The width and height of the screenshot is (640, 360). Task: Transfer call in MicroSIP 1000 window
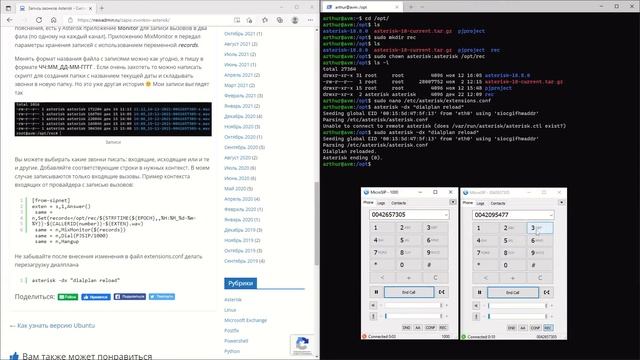(442, 292)
